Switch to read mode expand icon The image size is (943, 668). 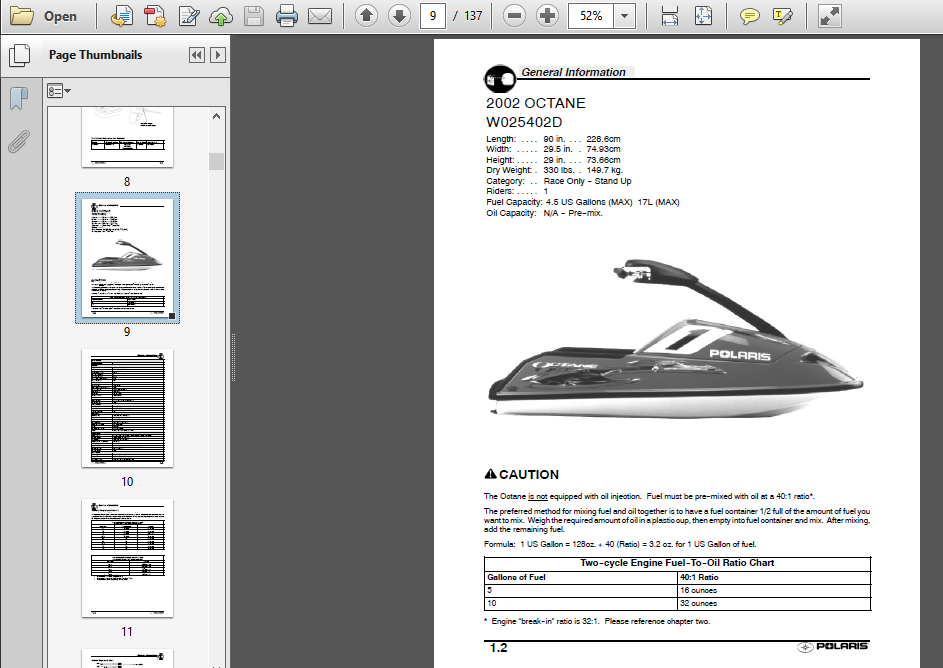[x=829, y=16]
